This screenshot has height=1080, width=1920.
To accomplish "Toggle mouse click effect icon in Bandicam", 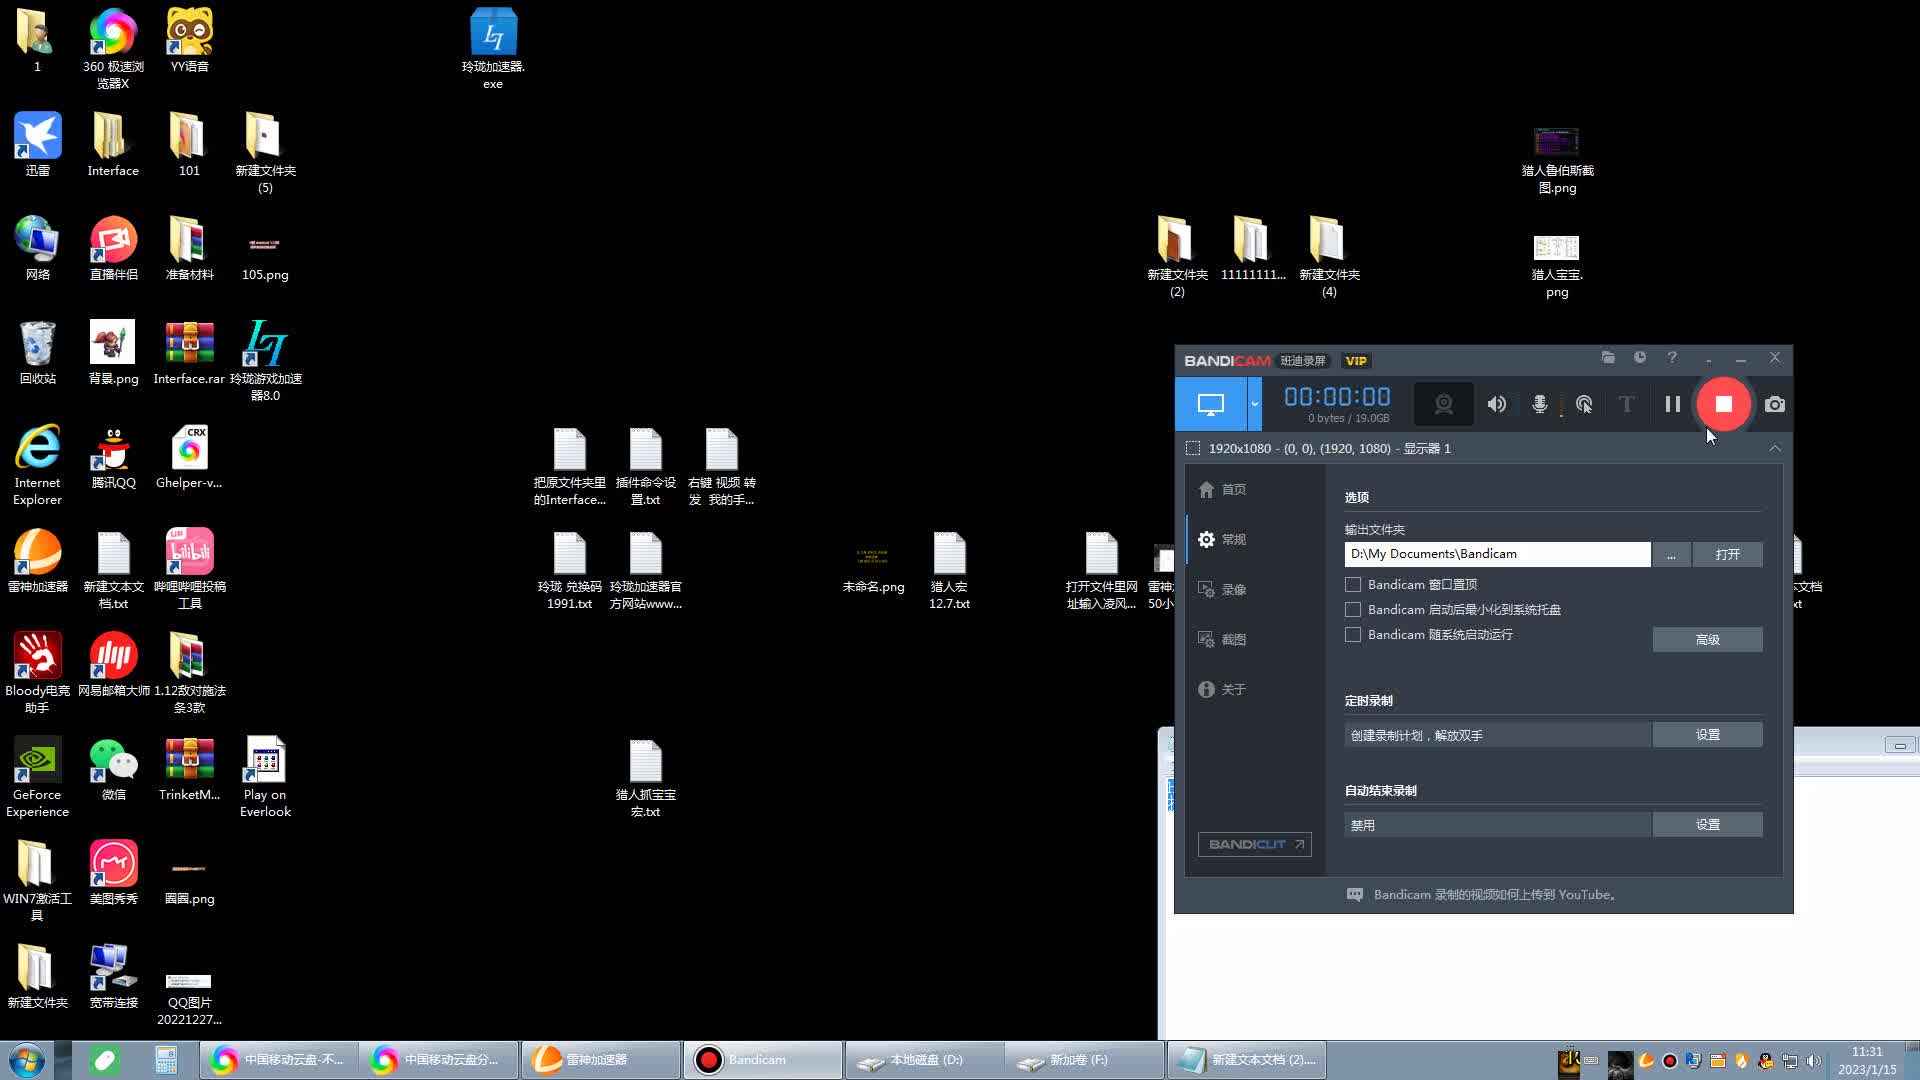I will [x=1584, y=404].
